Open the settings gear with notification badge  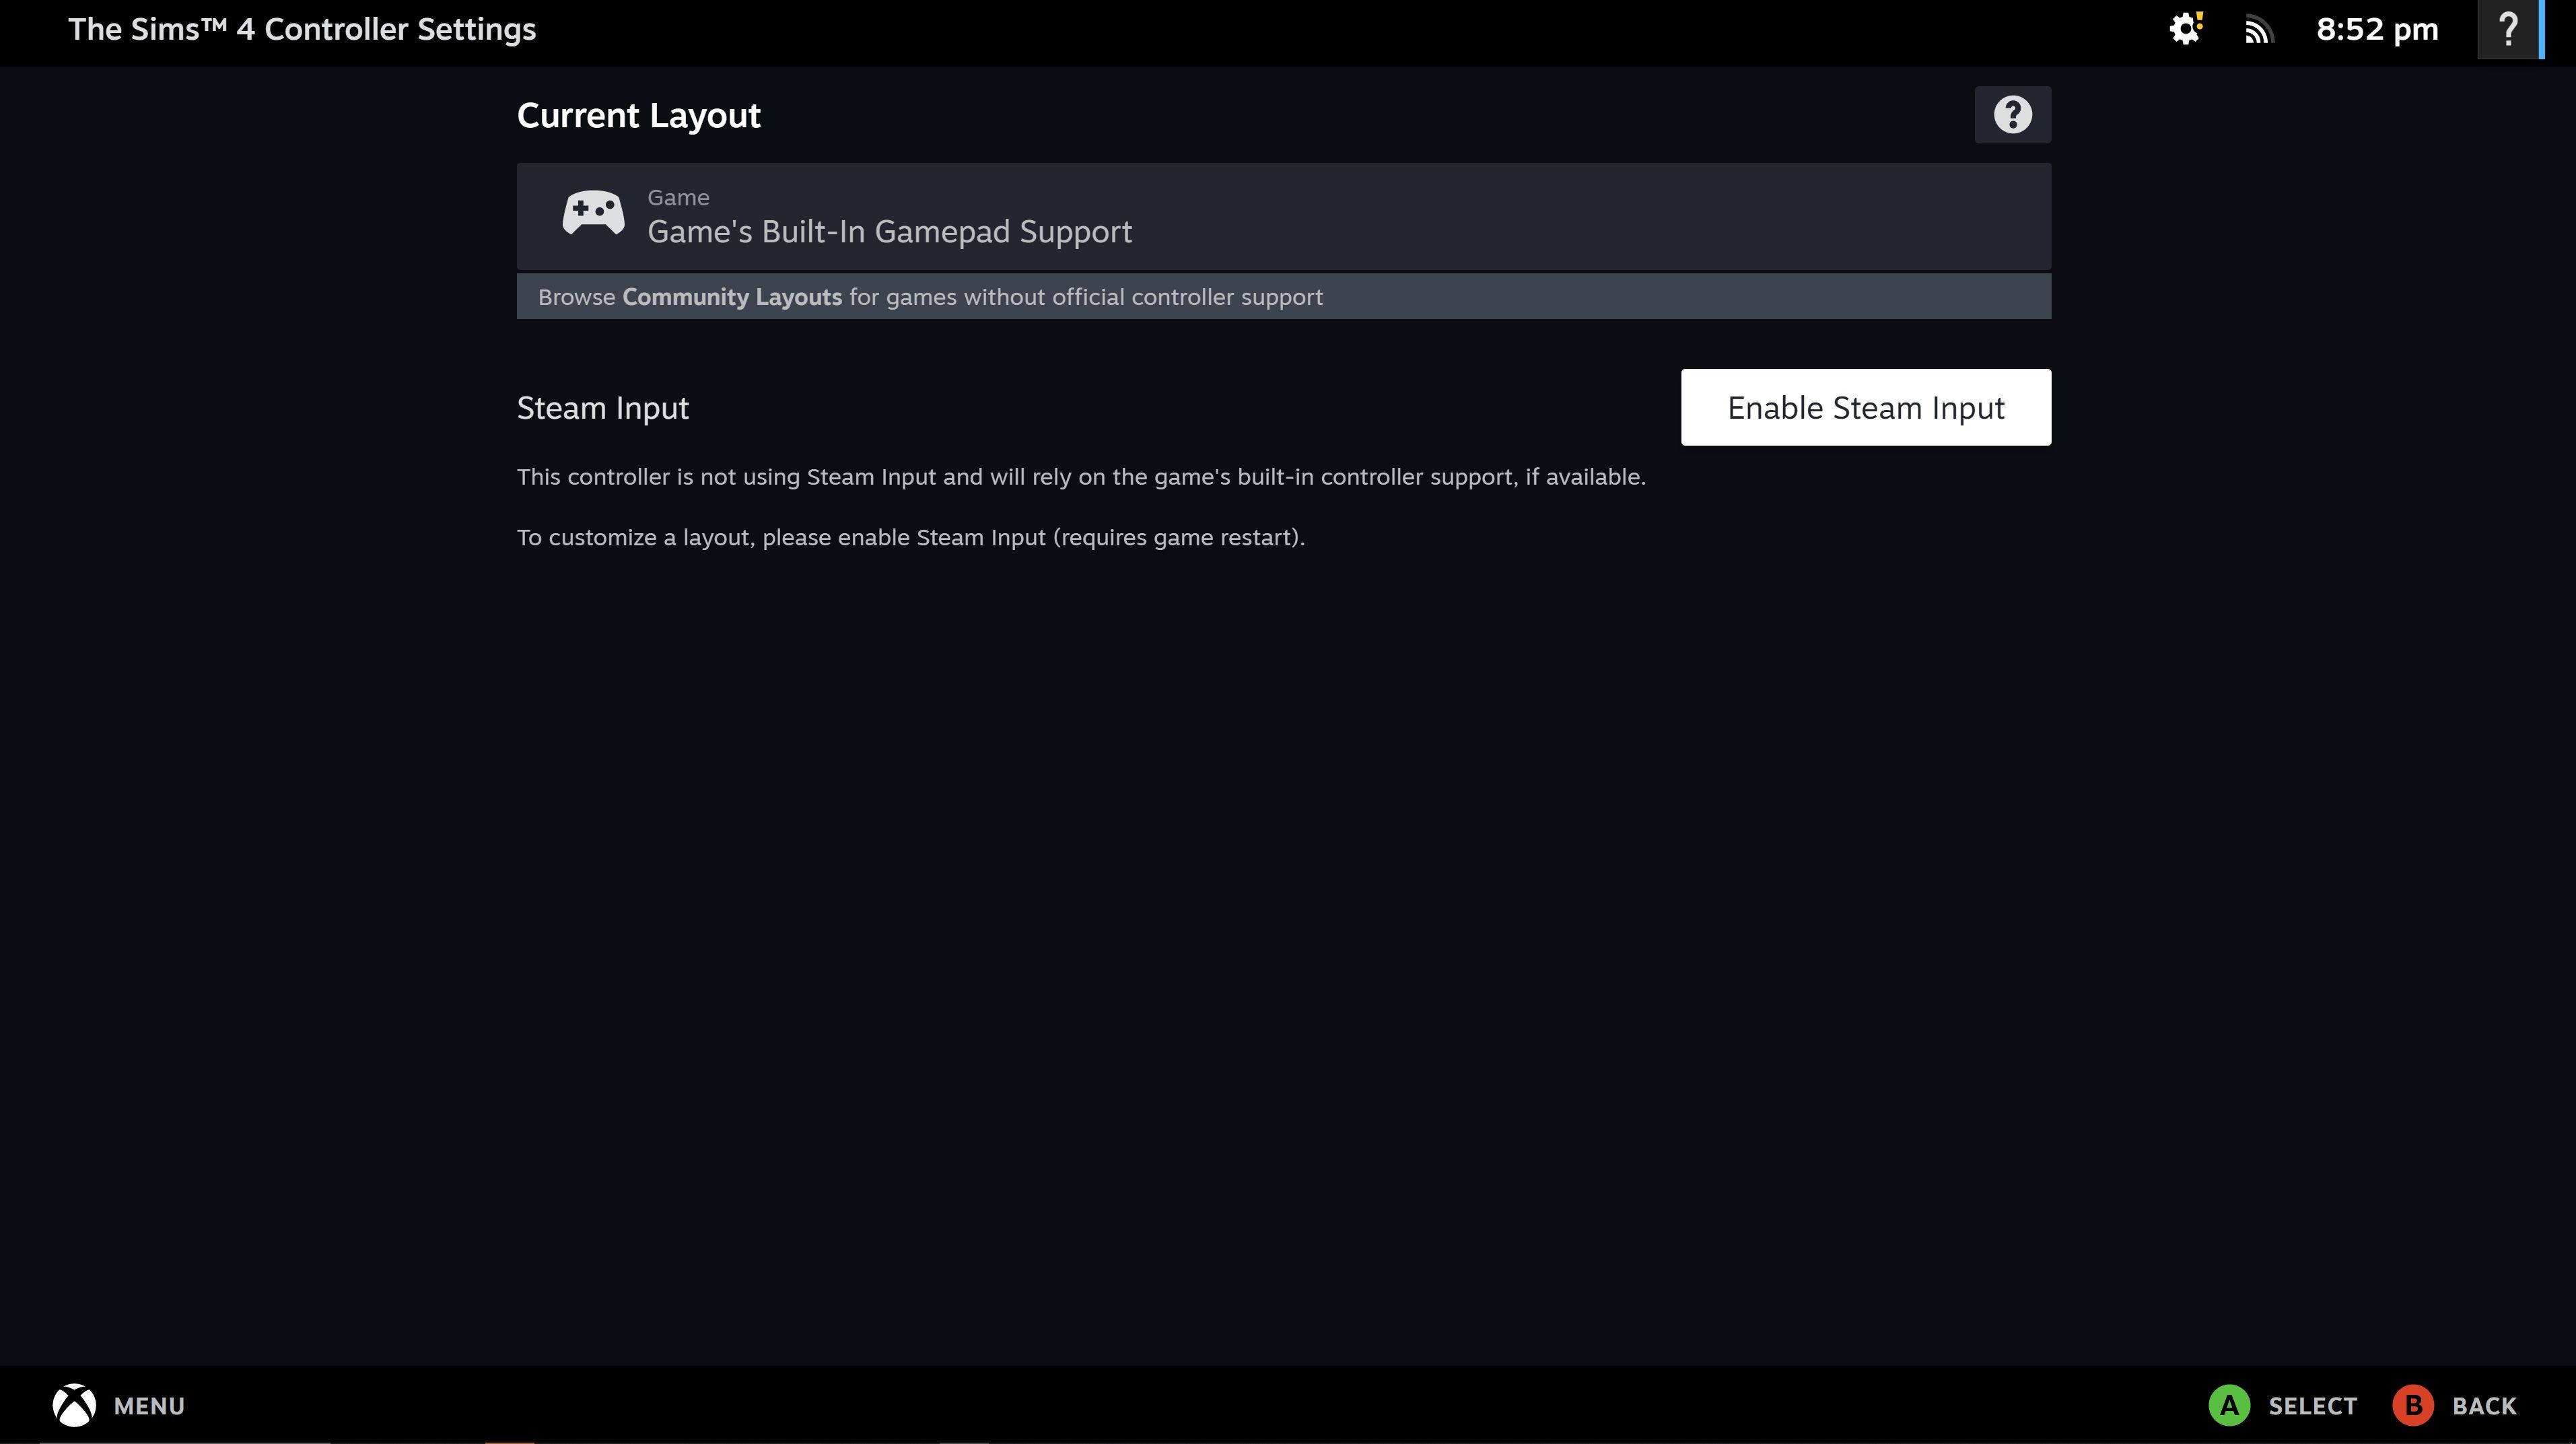tap(2185, 29)
